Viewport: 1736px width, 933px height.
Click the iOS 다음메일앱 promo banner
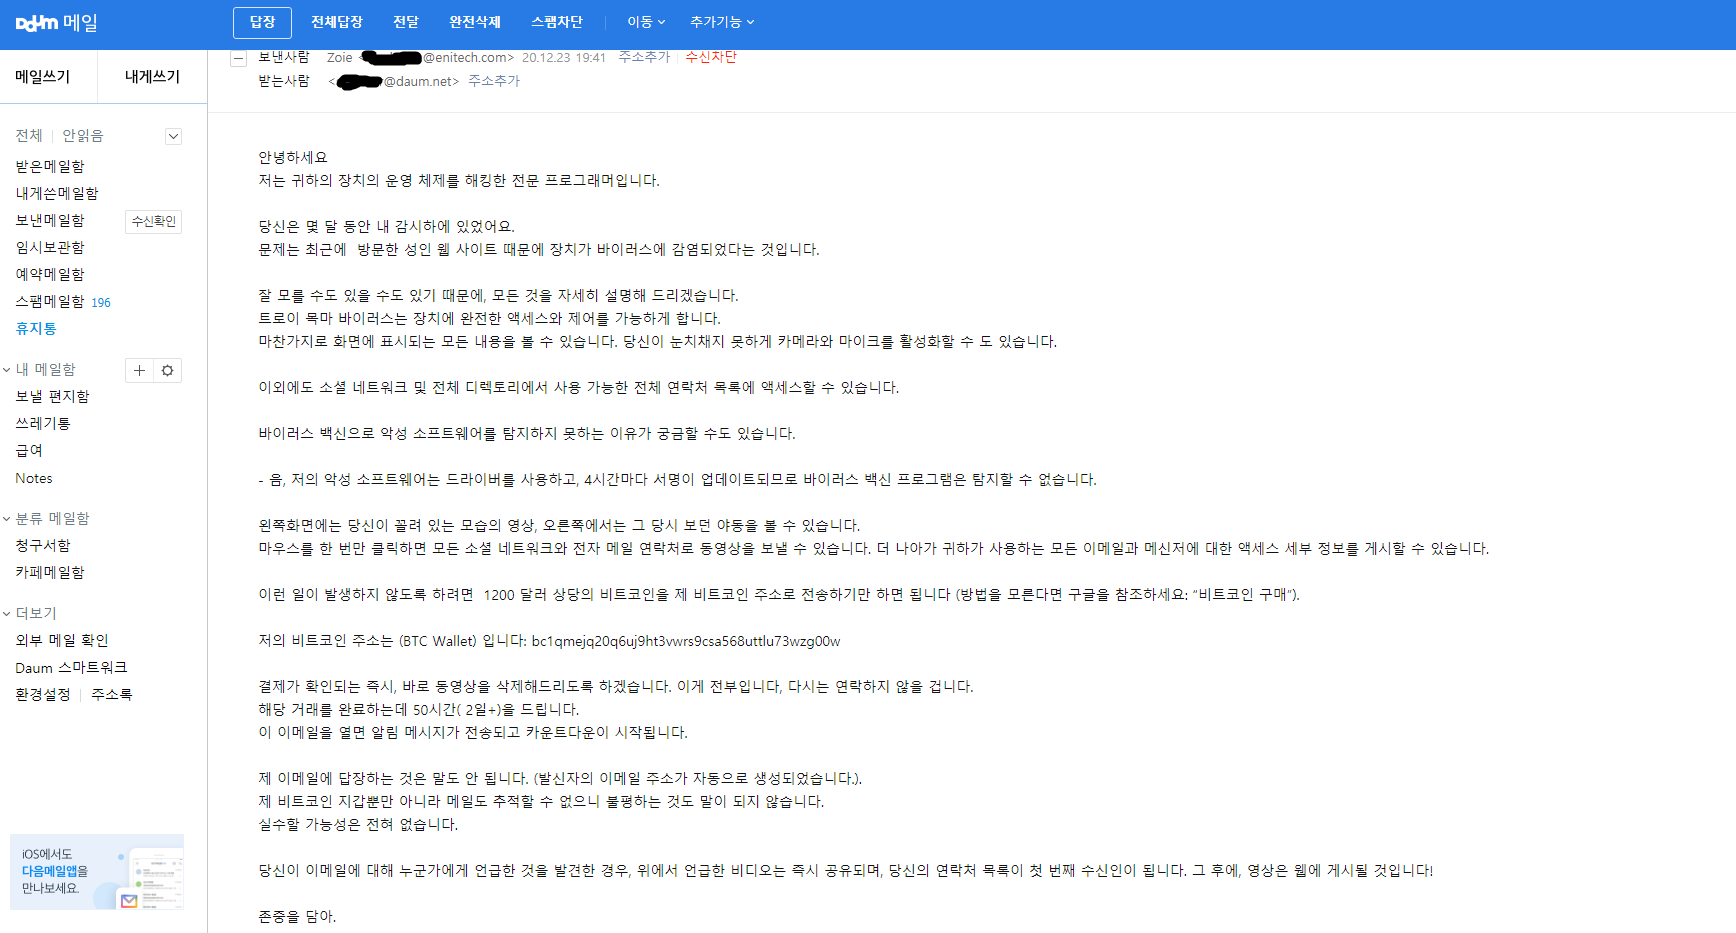click(x=96, y=872)
